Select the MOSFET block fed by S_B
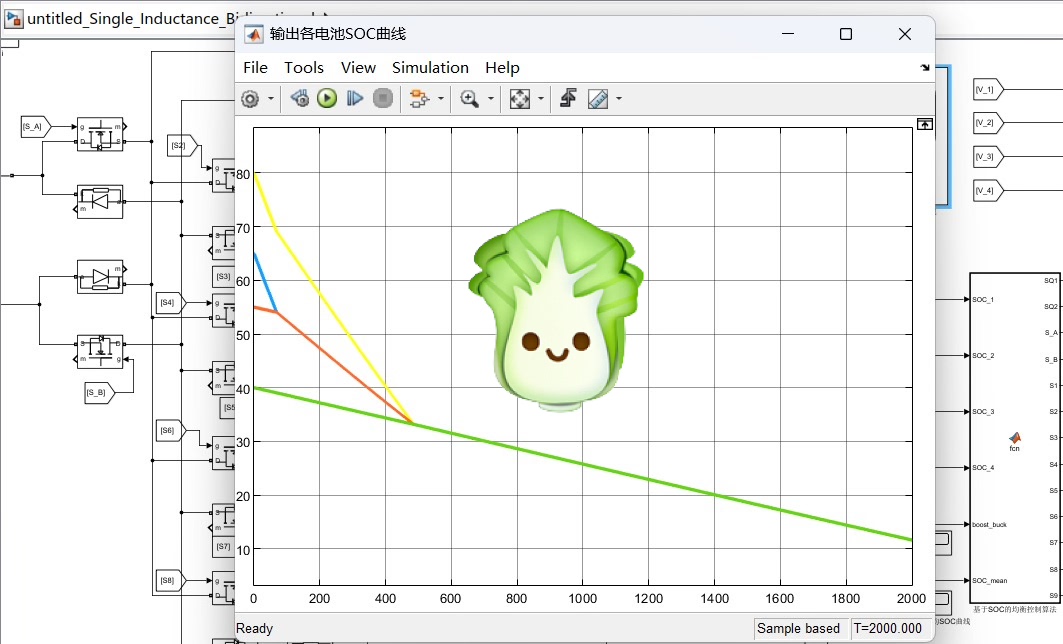Viewport: 1063px width, 644px height. (100, 352)
